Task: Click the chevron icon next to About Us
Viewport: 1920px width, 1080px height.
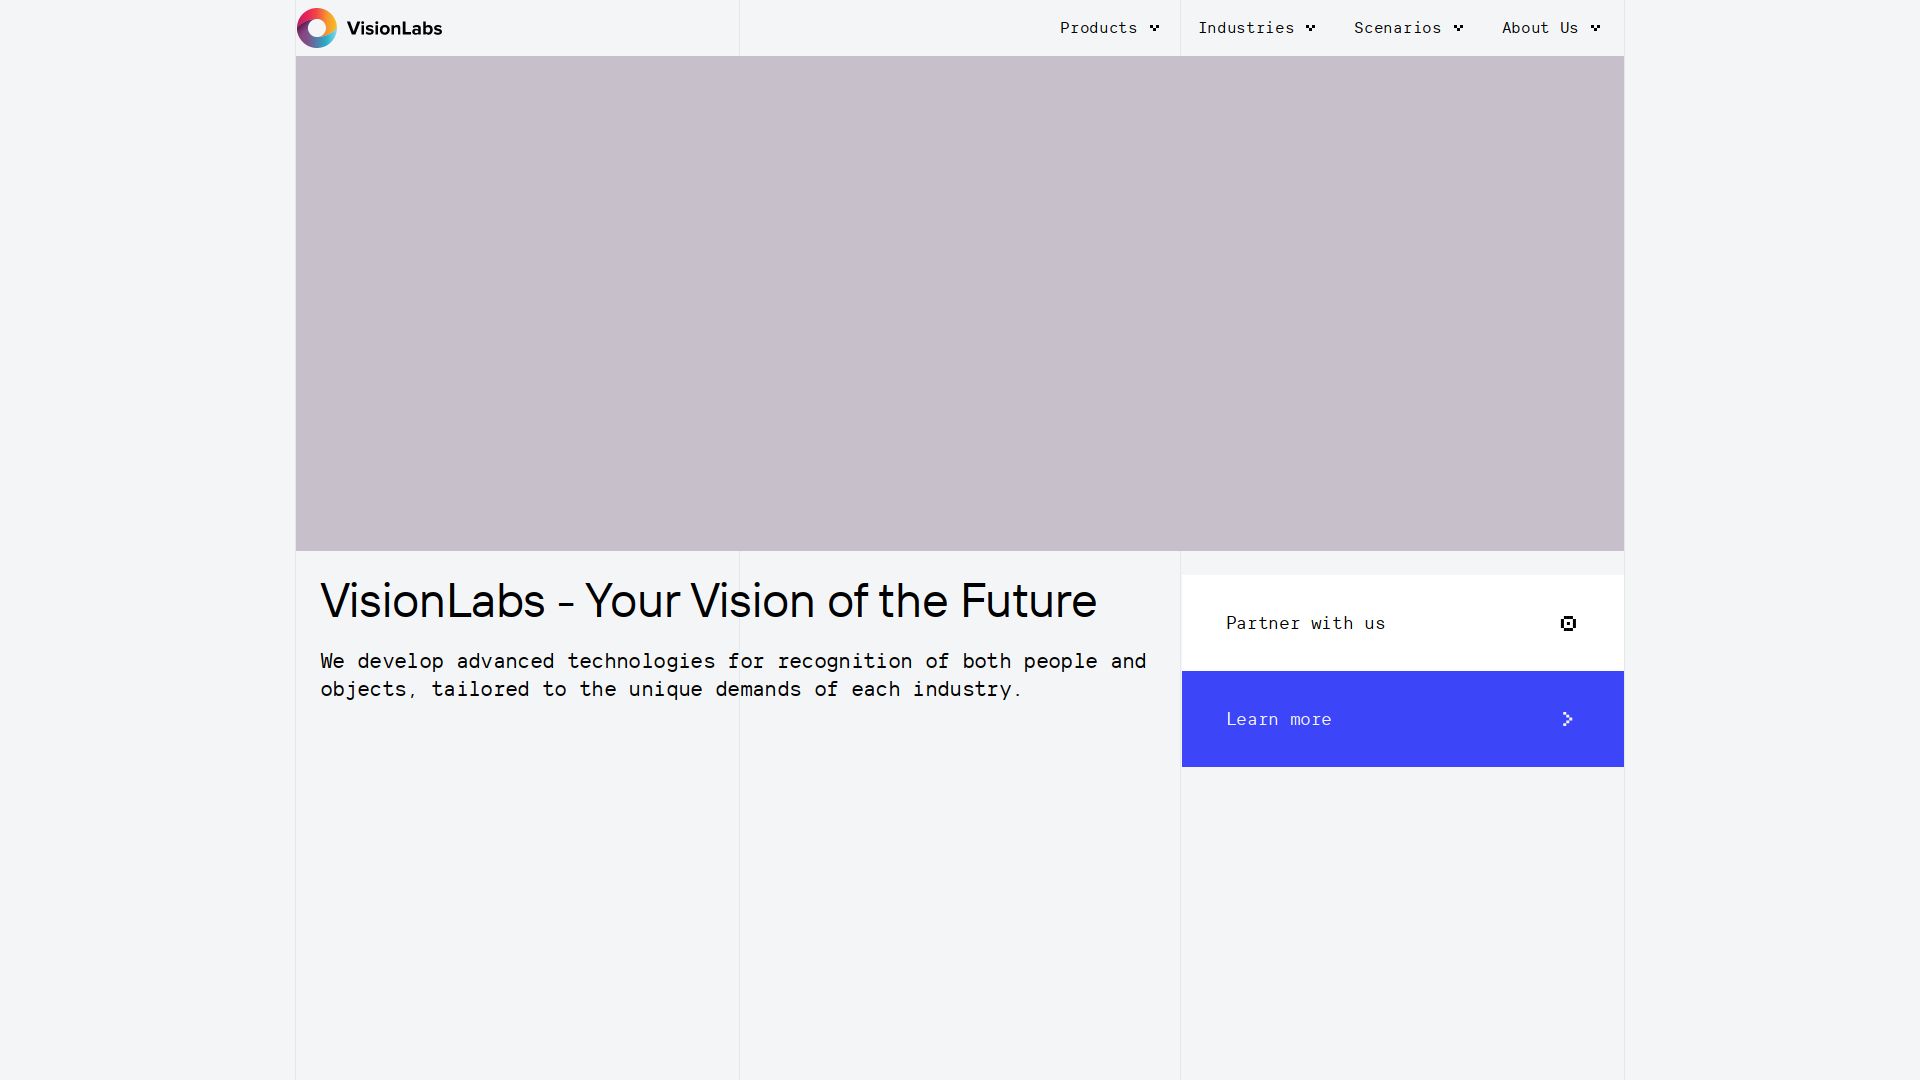Action: (x=1596, y=28)
